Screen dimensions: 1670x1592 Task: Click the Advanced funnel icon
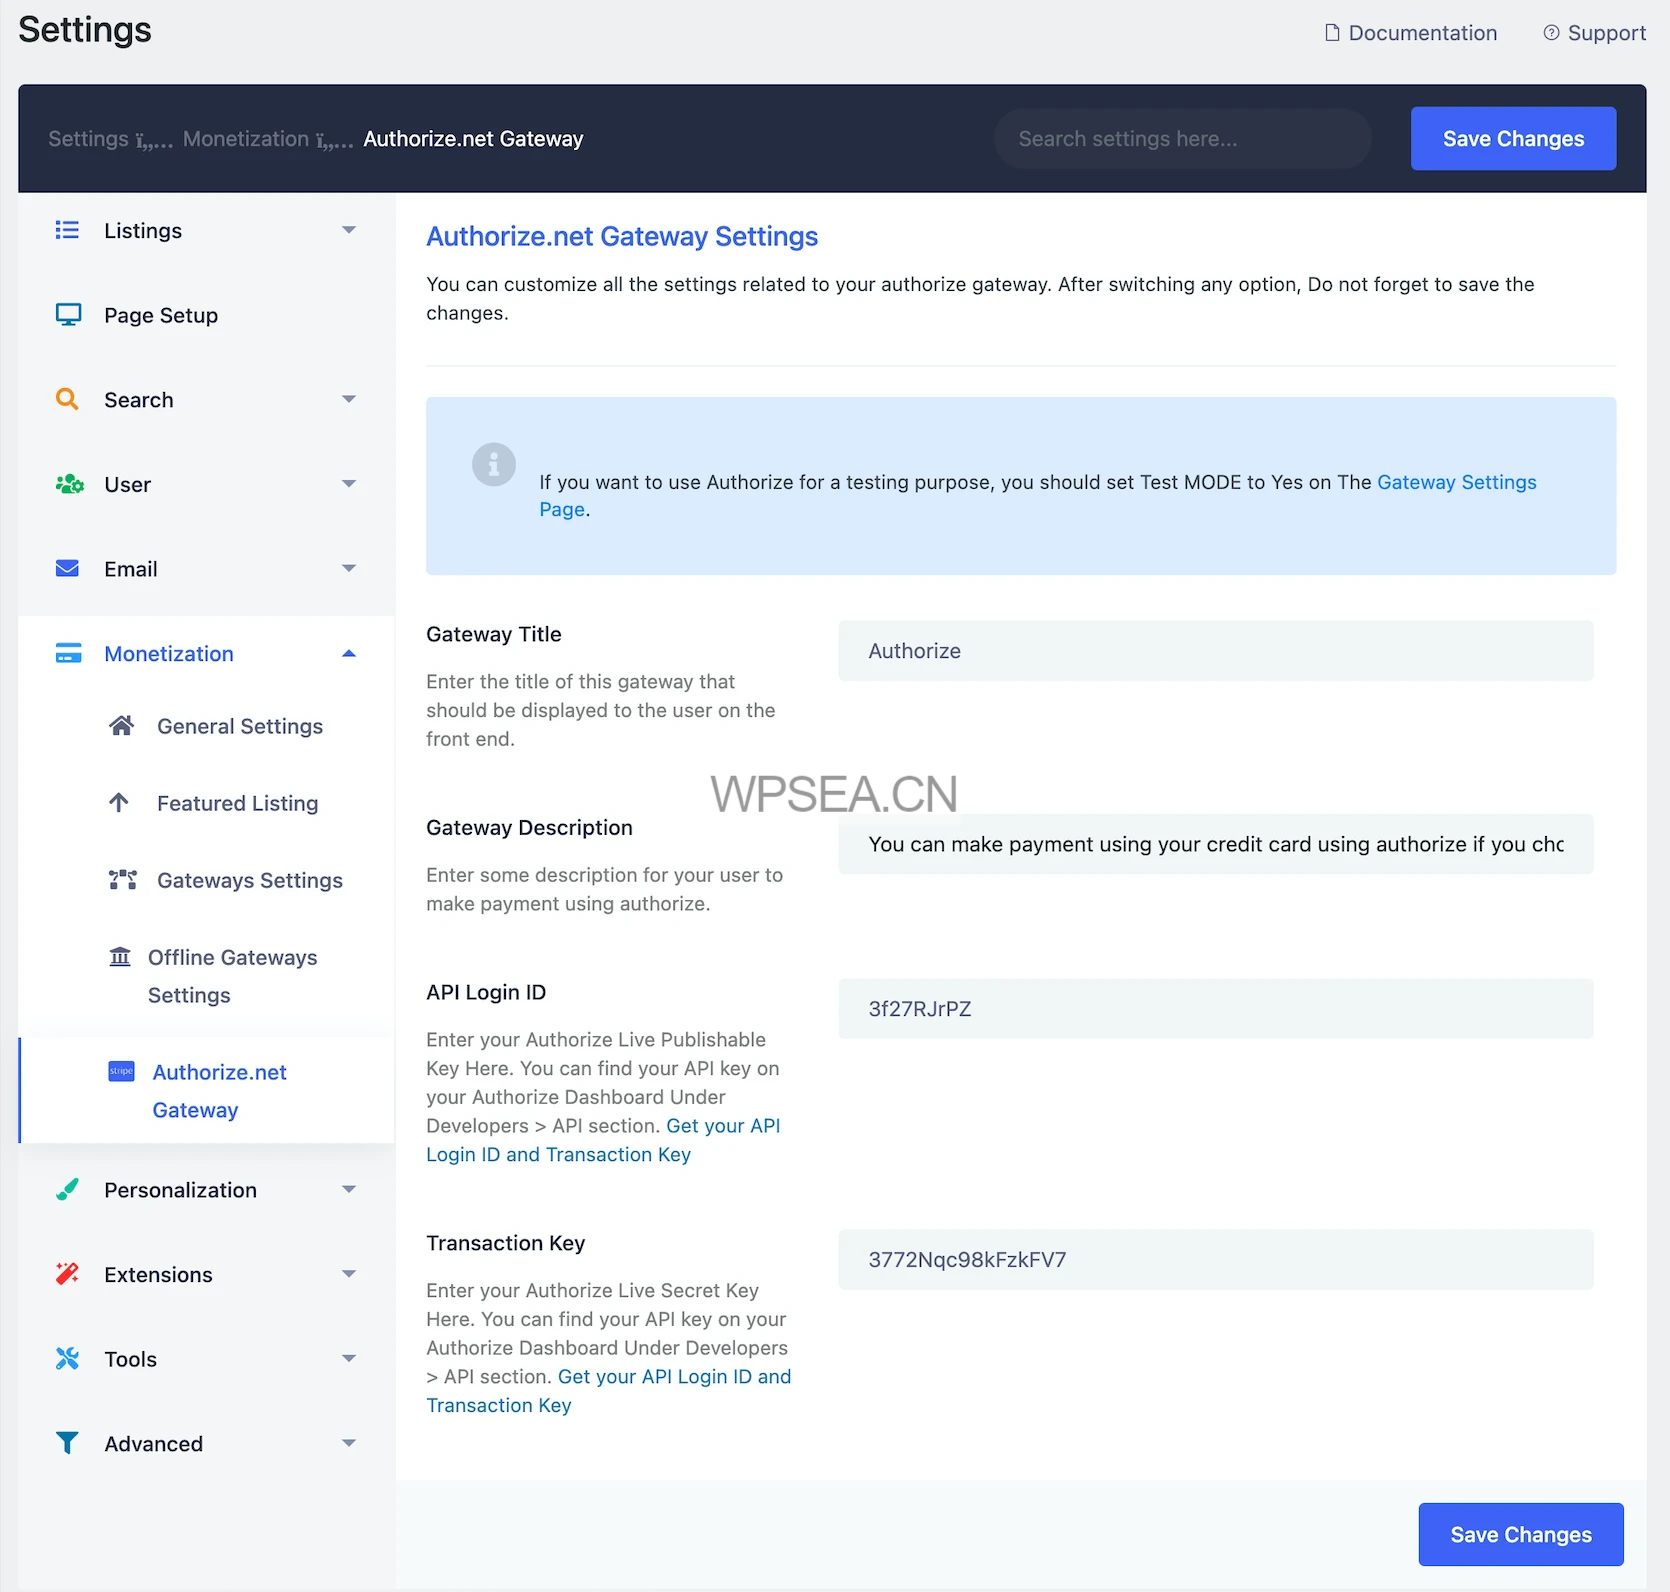click(67, 1443)
